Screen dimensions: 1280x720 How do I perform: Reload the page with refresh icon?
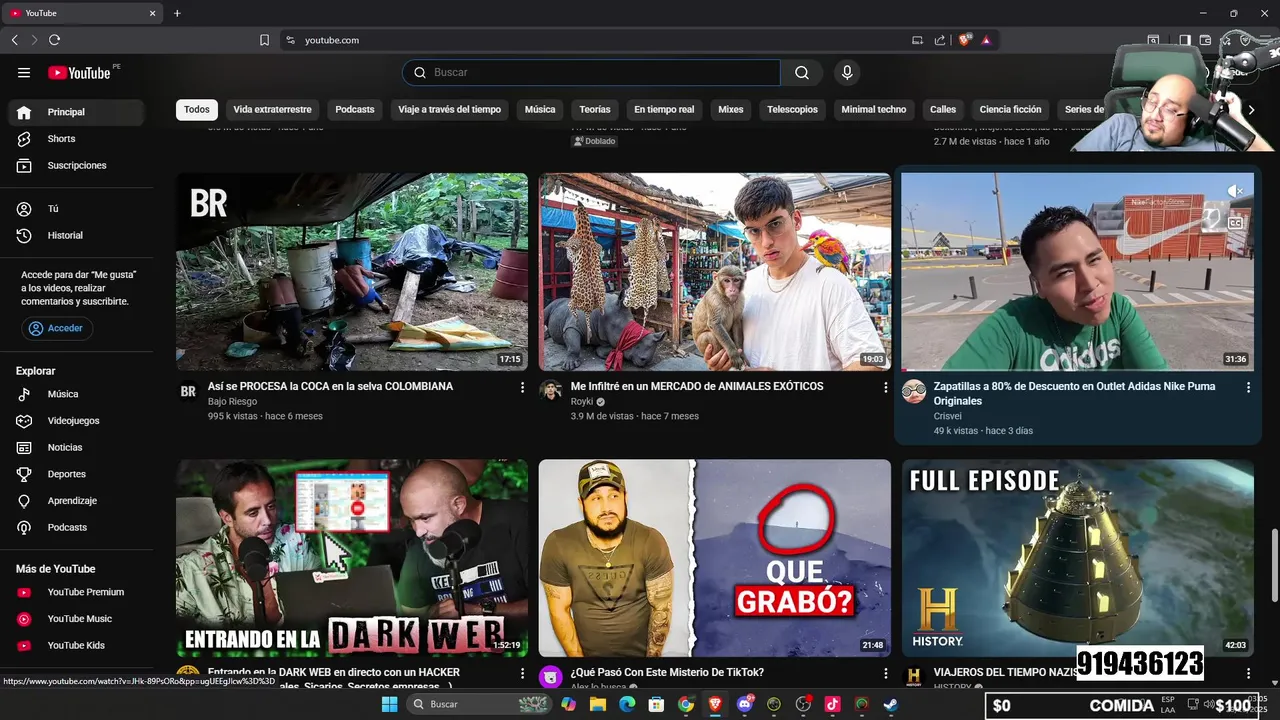pos(54,40)
